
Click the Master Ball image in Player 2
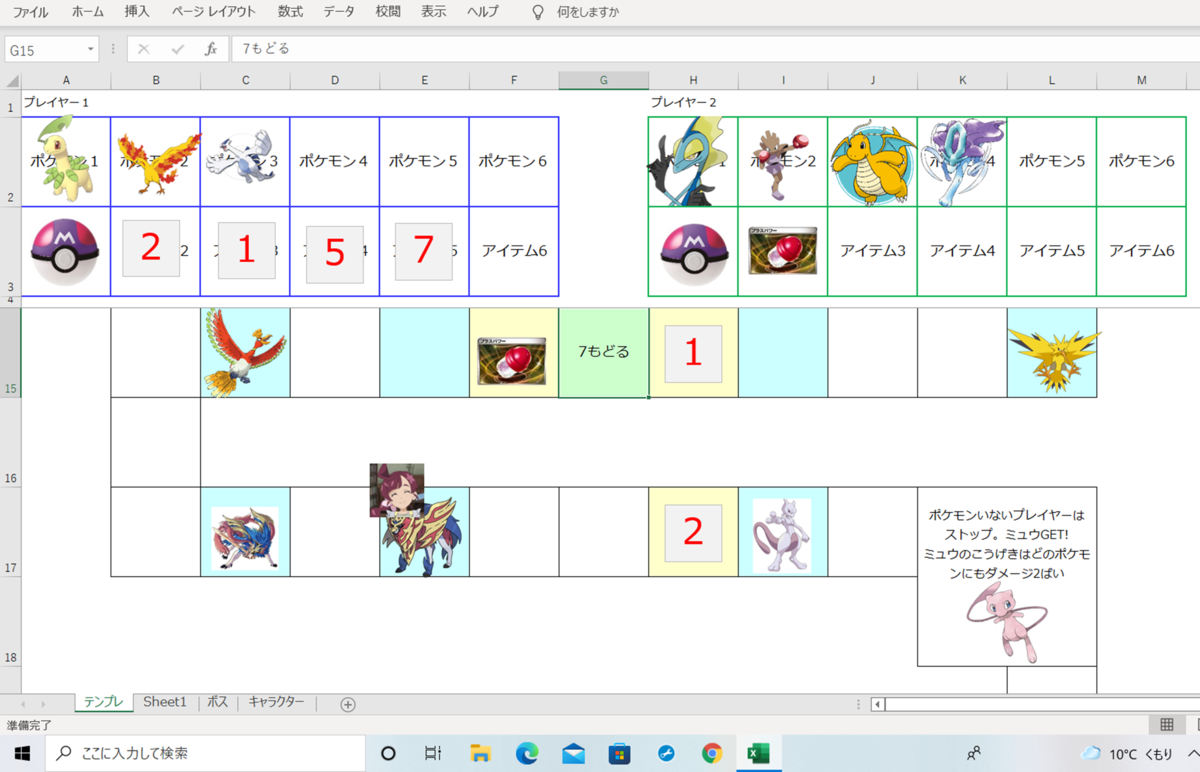(694, 253)
